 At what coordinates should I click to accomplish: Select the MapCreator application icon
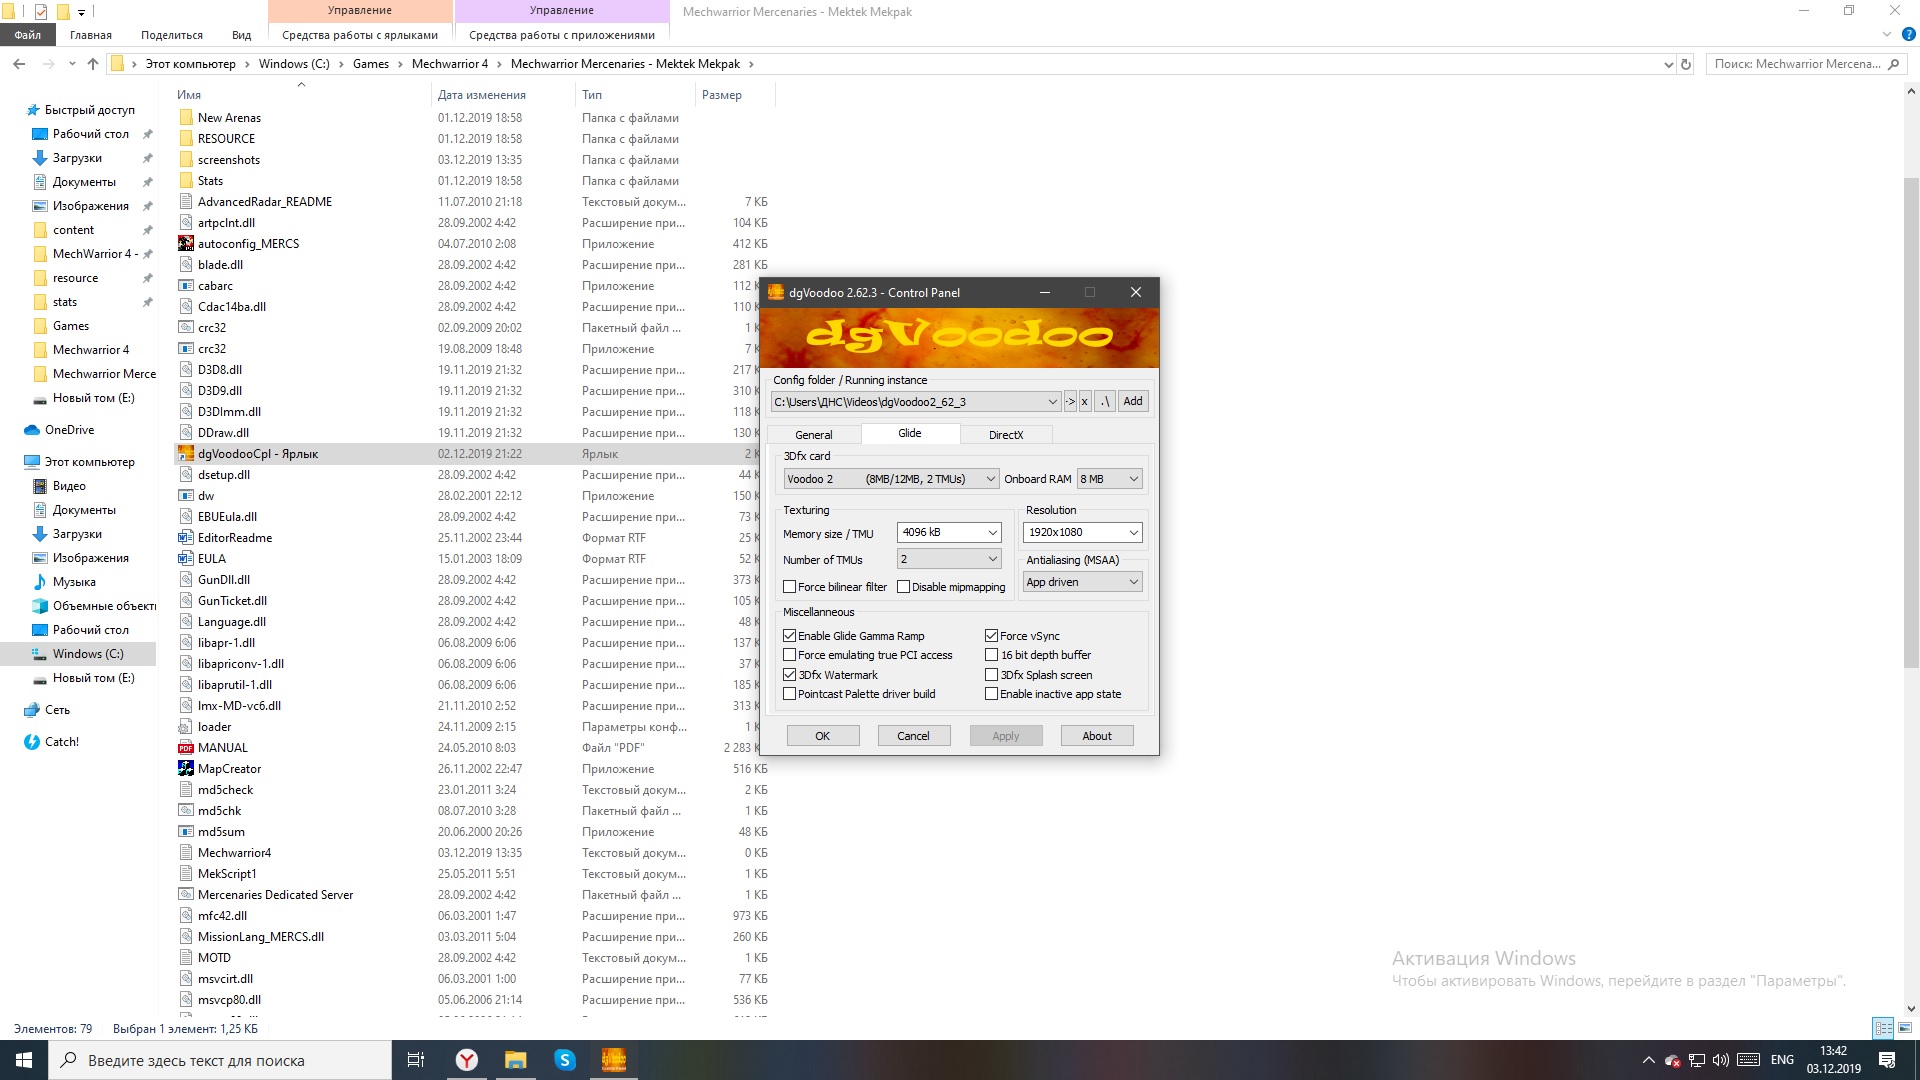pyautogui.click(x=186, y=769)
